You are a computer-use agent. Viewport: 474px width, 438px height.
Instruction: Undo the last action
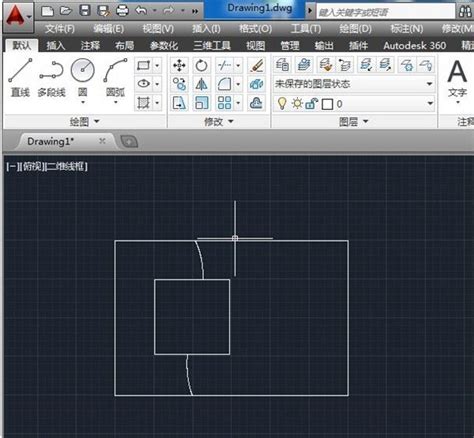(141, 11)
